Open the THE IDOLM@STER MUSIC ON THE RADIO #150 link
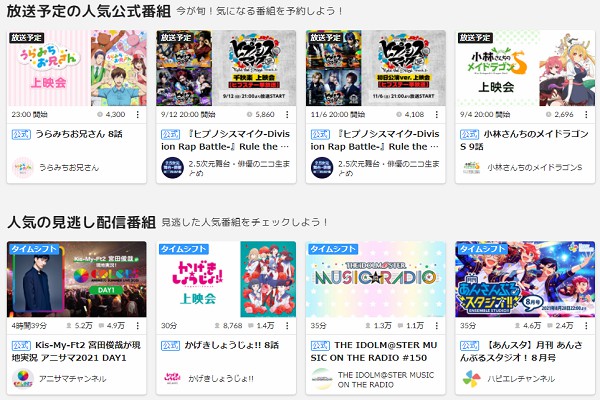Image resolution: width=600 pixels, height=400 pixels. tap(374, 351)
